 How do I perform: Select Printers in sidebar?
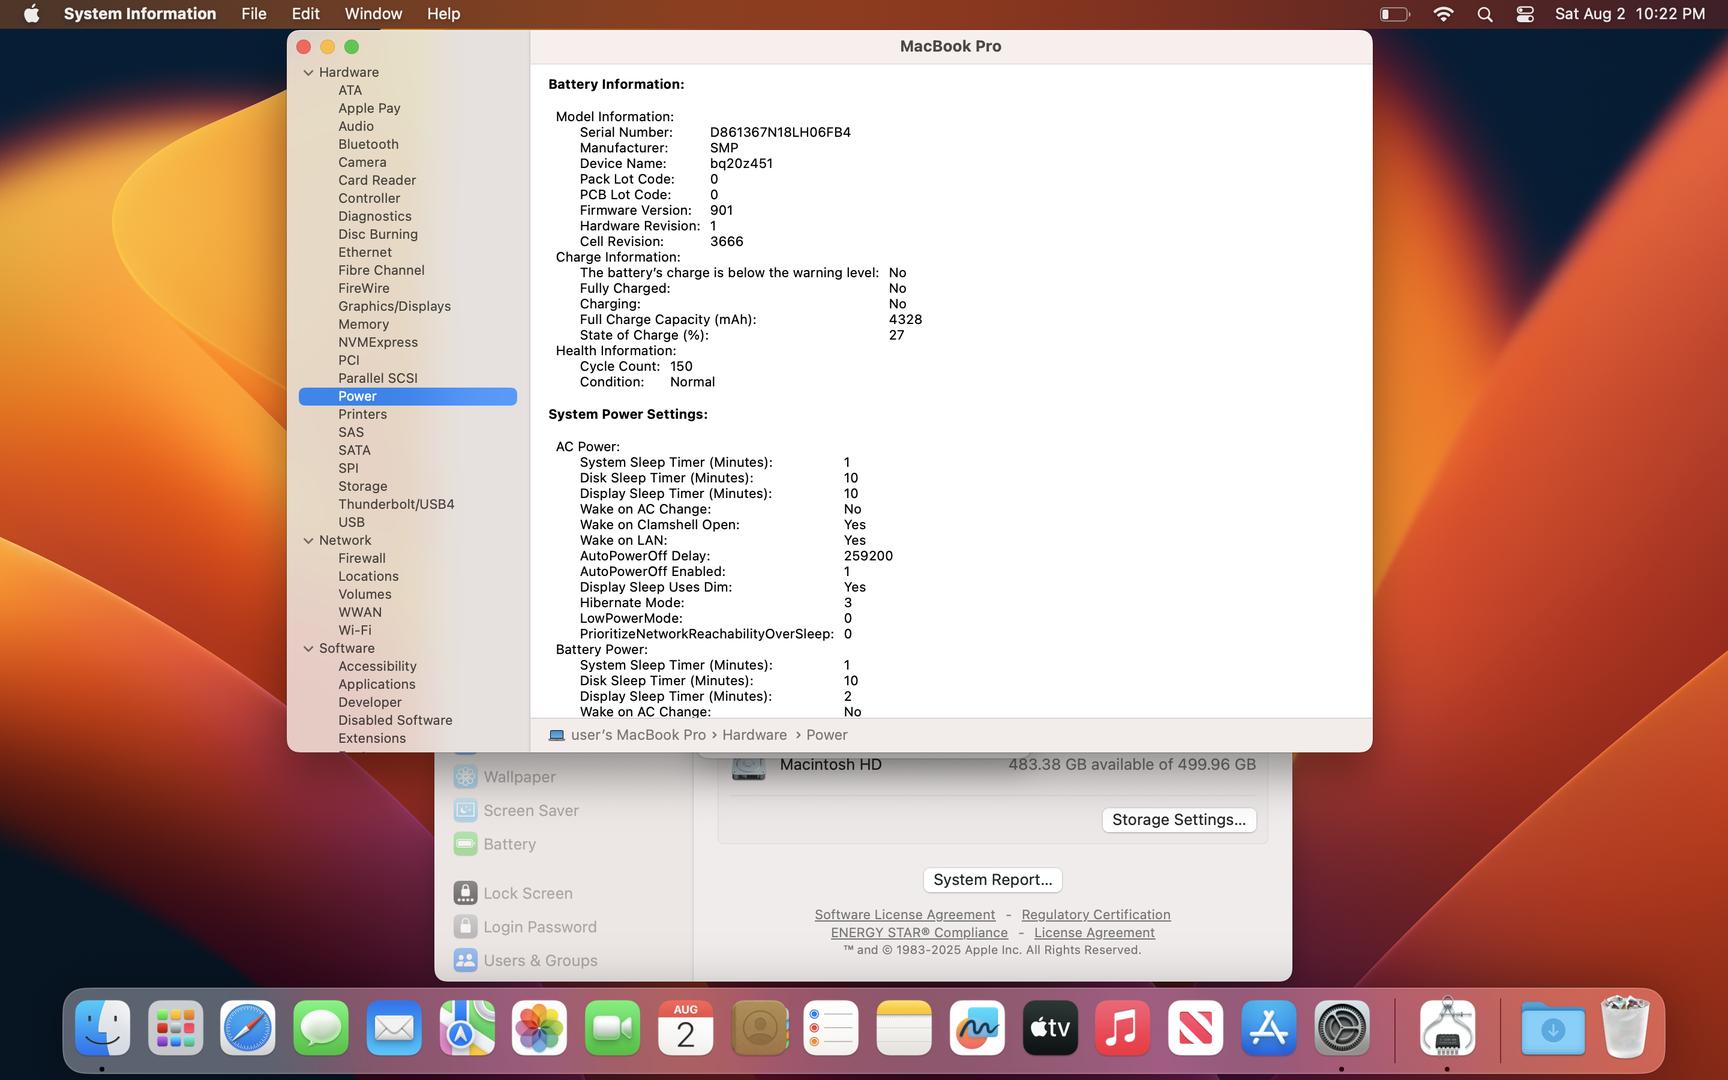point(362,415)
